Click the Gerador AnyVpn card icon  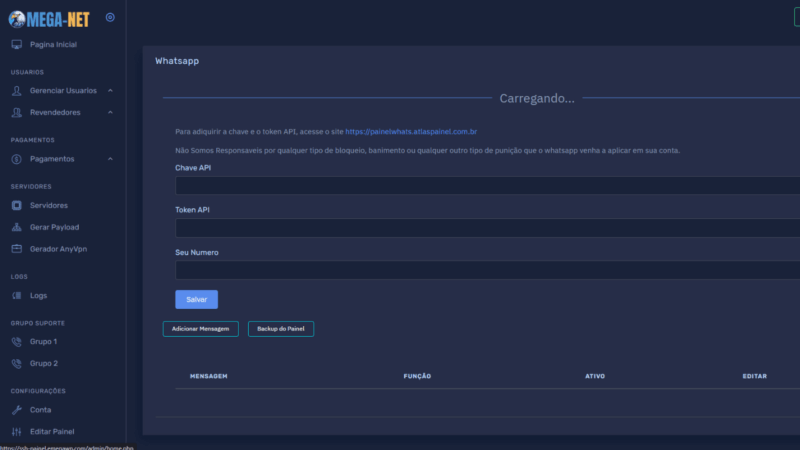pos(17,249)
